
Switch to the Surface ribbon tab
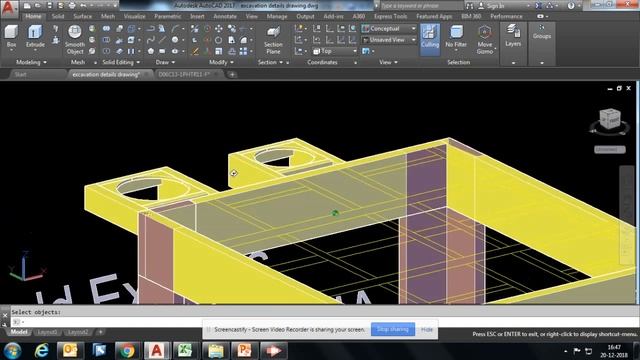82,16
